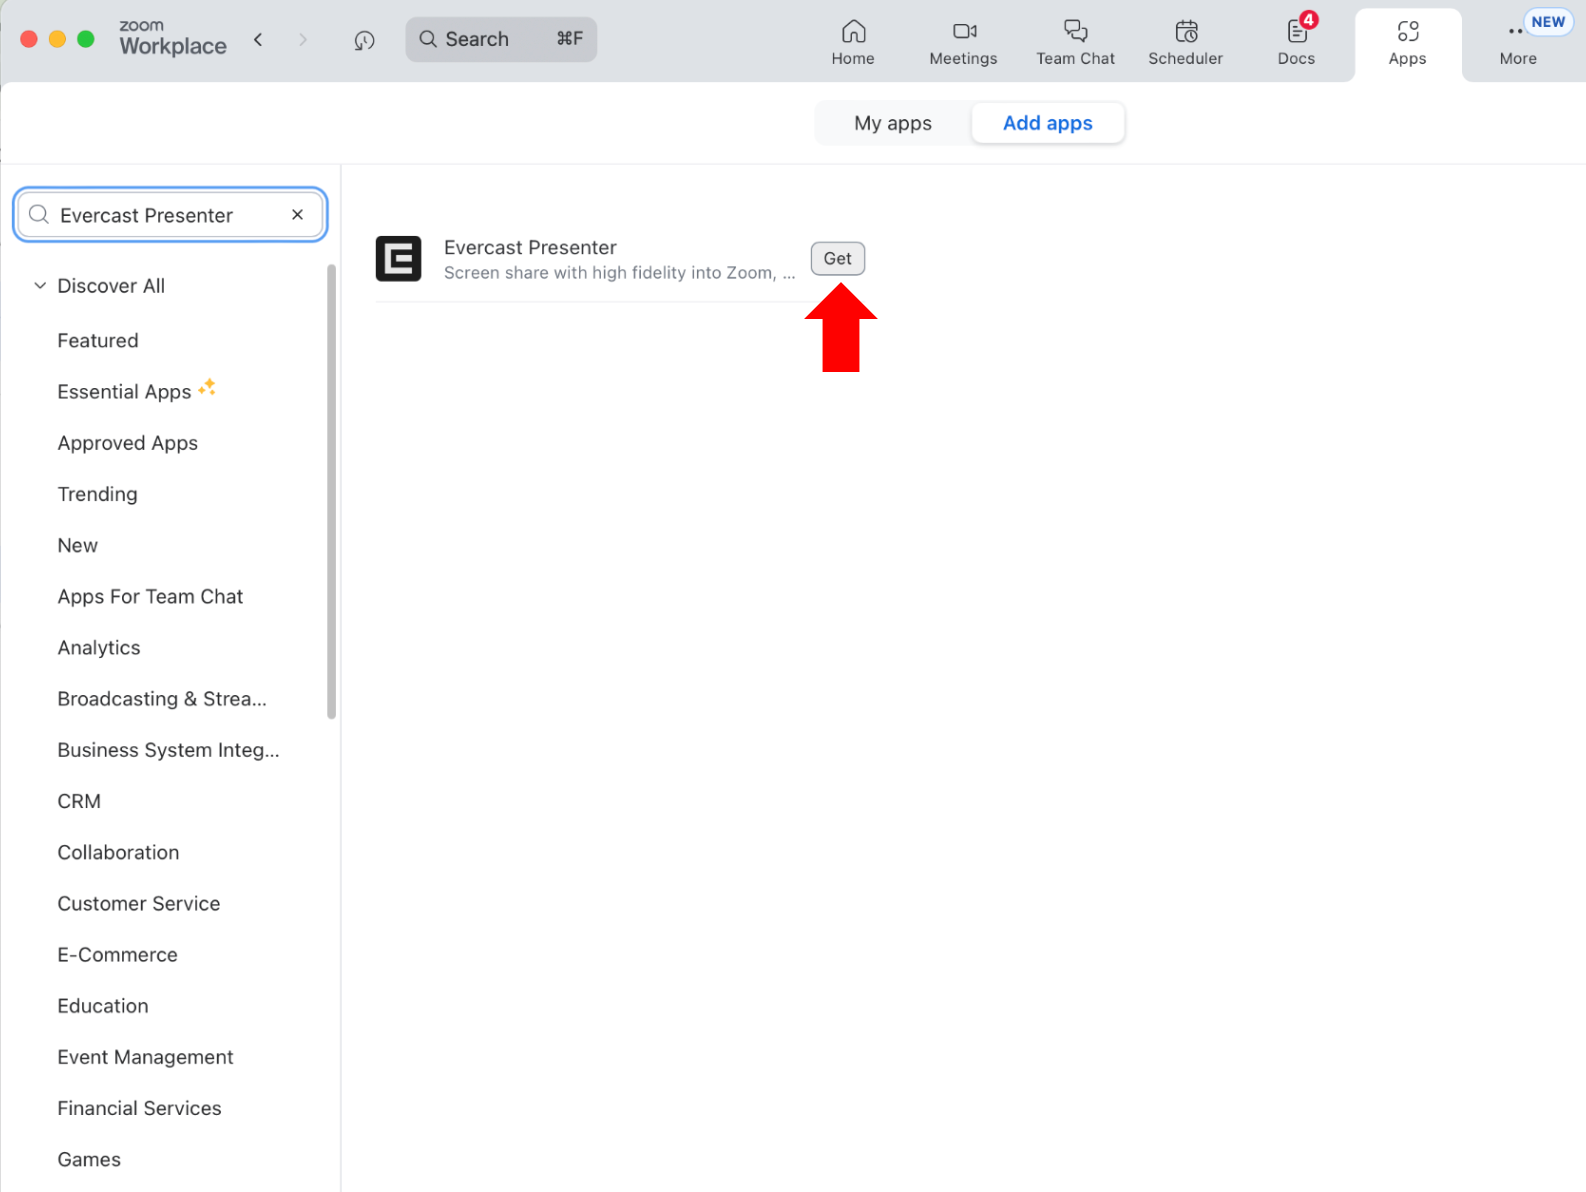Click the category sidebar scrollbar
Viewport: 1586px width, 1192px height.
tap(331, 492)
